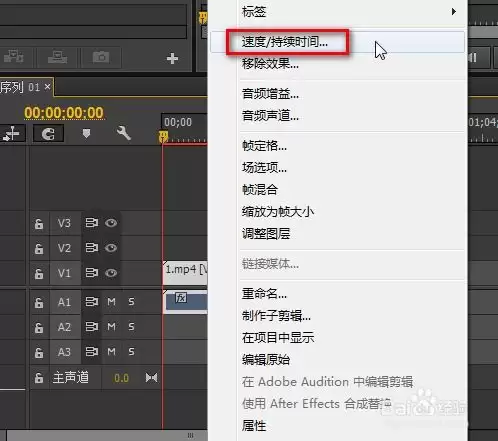Viewport: 498px width, 441px height.
Task: Hide track V1 with eye icon
Action: click(x=111, y=273)
